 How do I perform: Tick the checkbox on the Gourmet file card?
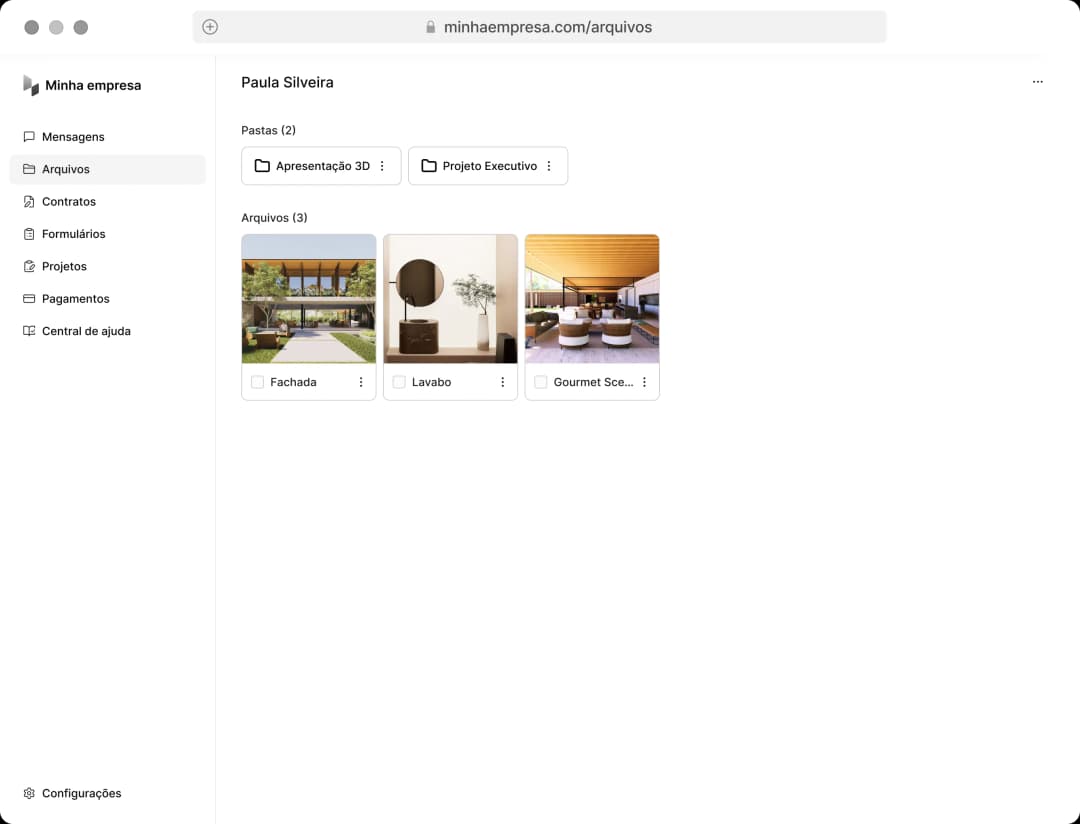tap(540, 381)
